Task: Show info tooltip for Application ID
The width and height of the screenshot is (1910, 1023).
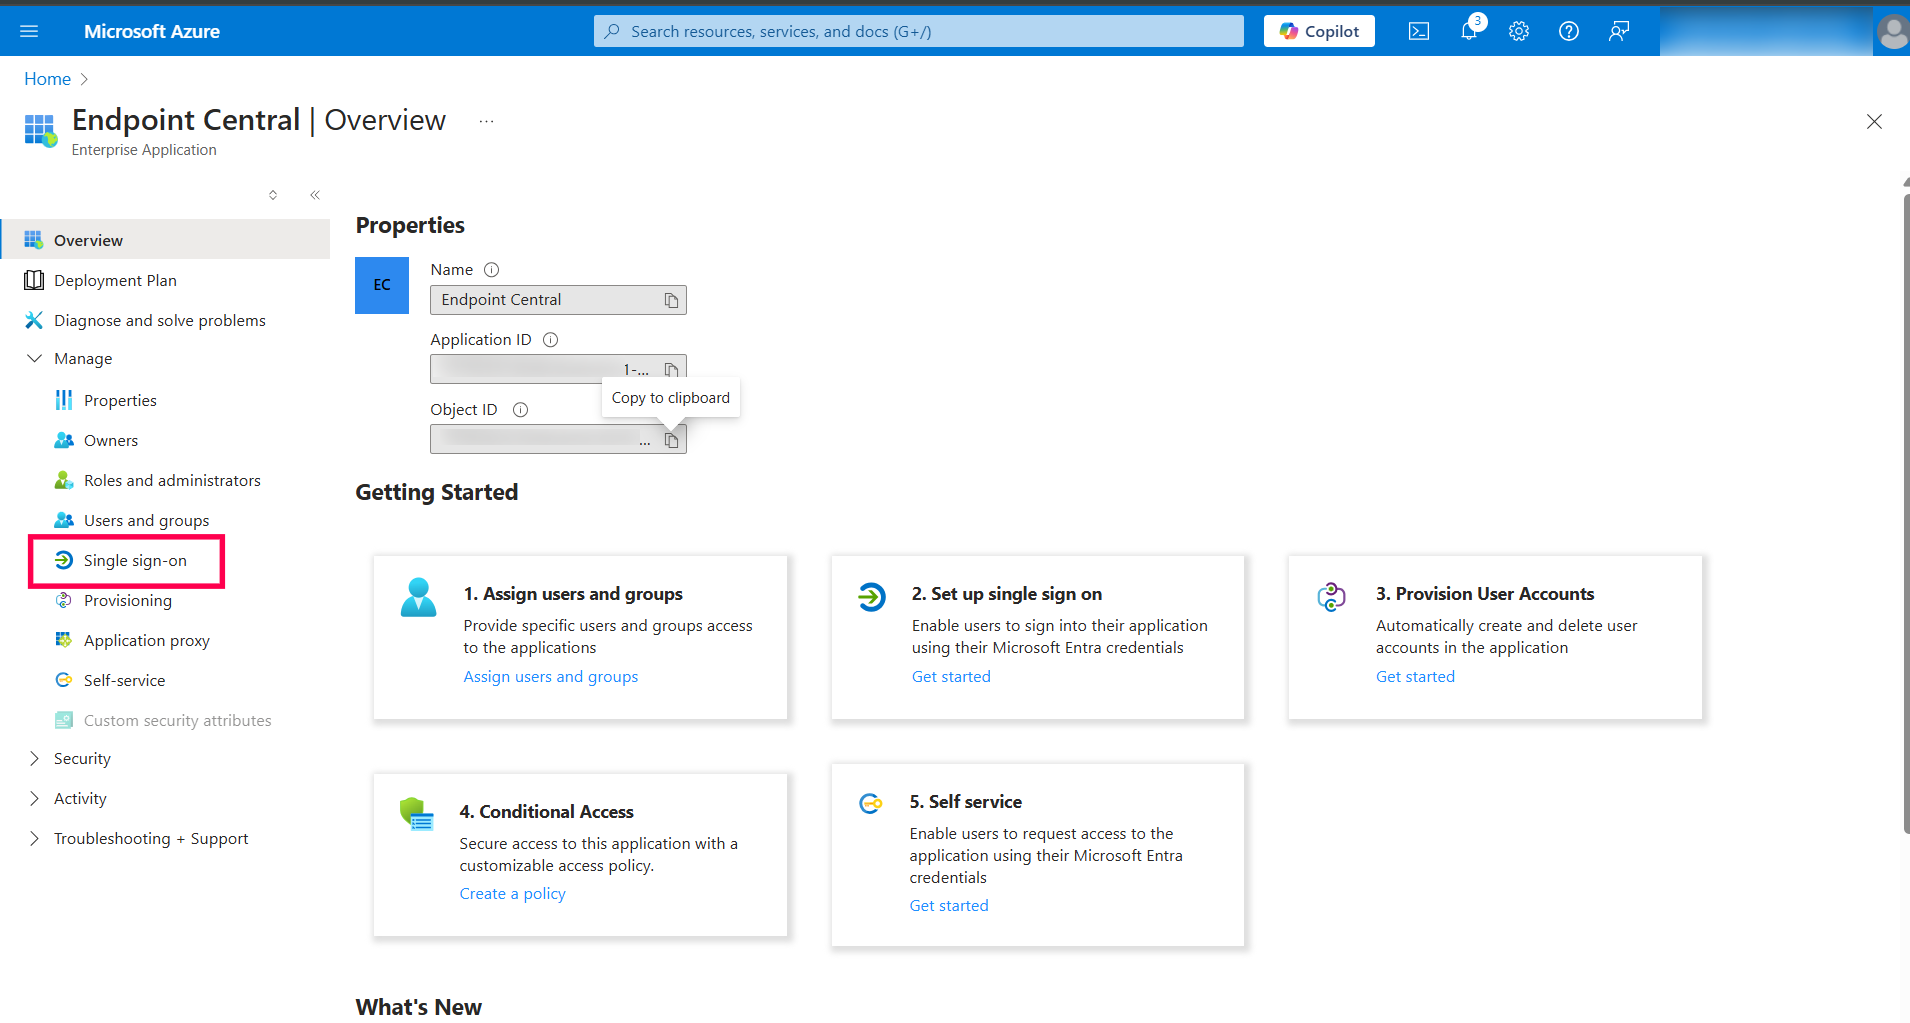Action: (550, 340)
